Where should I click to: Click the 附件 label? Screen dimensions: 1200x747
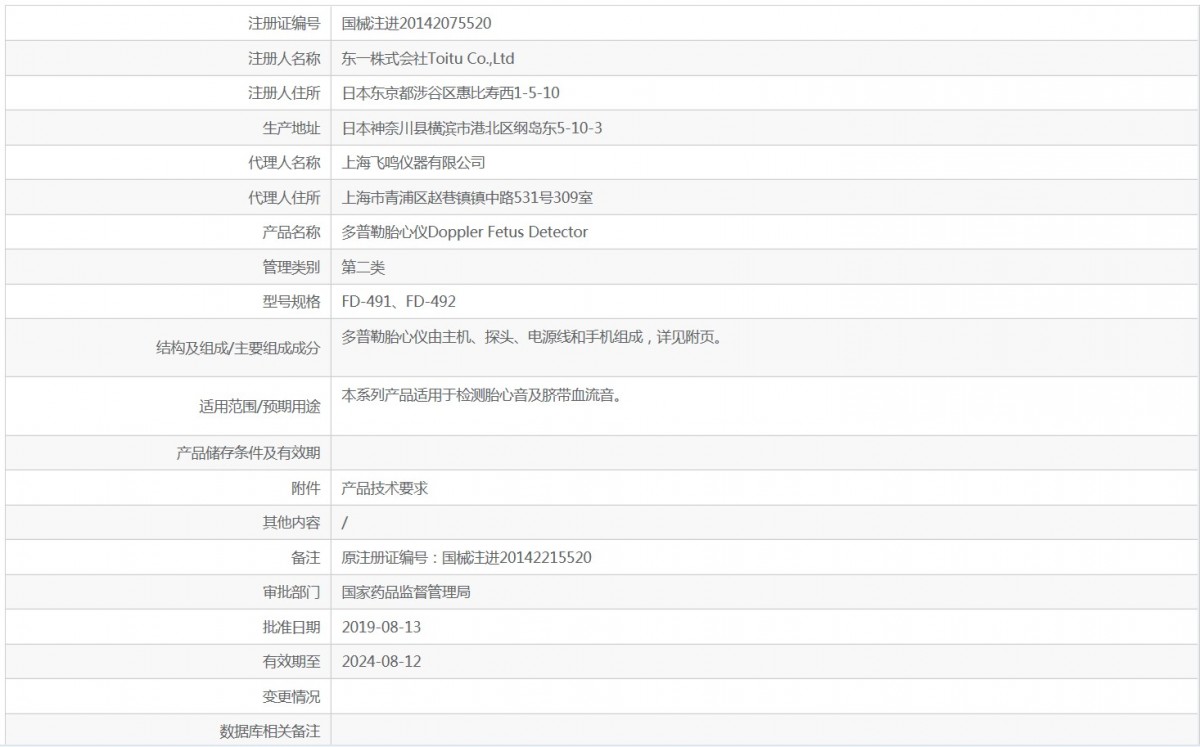point(306,488)
